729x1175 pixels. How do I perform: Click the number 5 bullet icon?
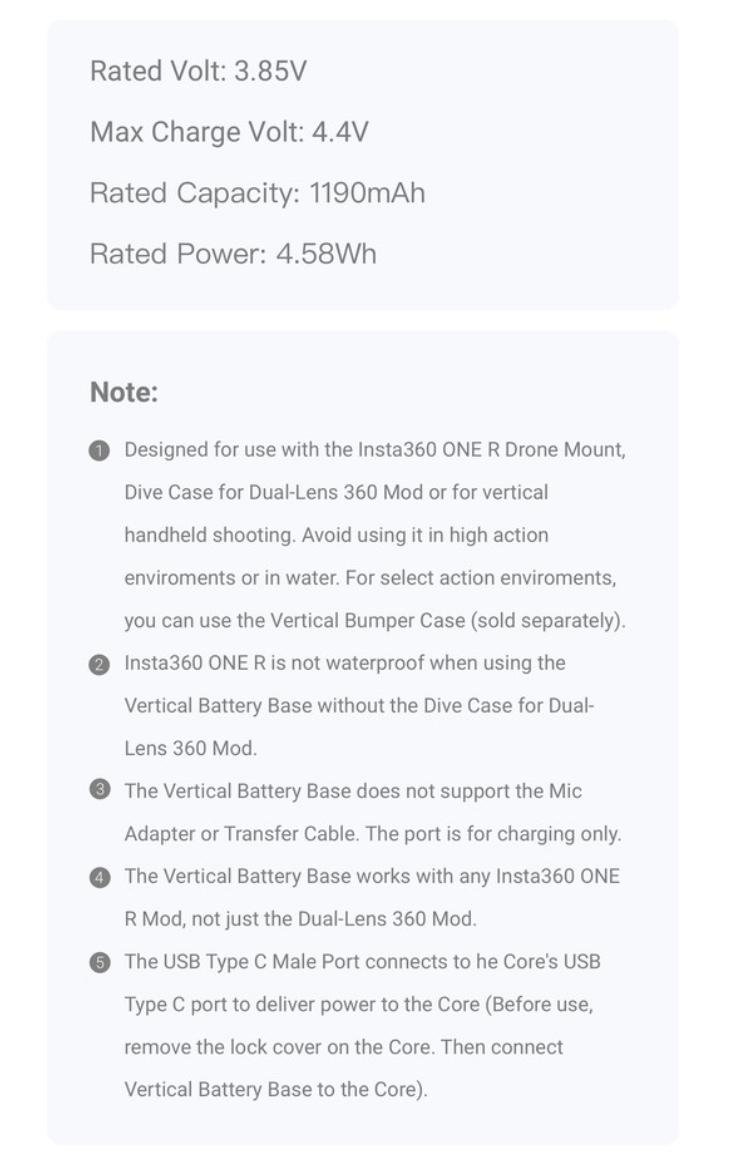coord(99,963)
